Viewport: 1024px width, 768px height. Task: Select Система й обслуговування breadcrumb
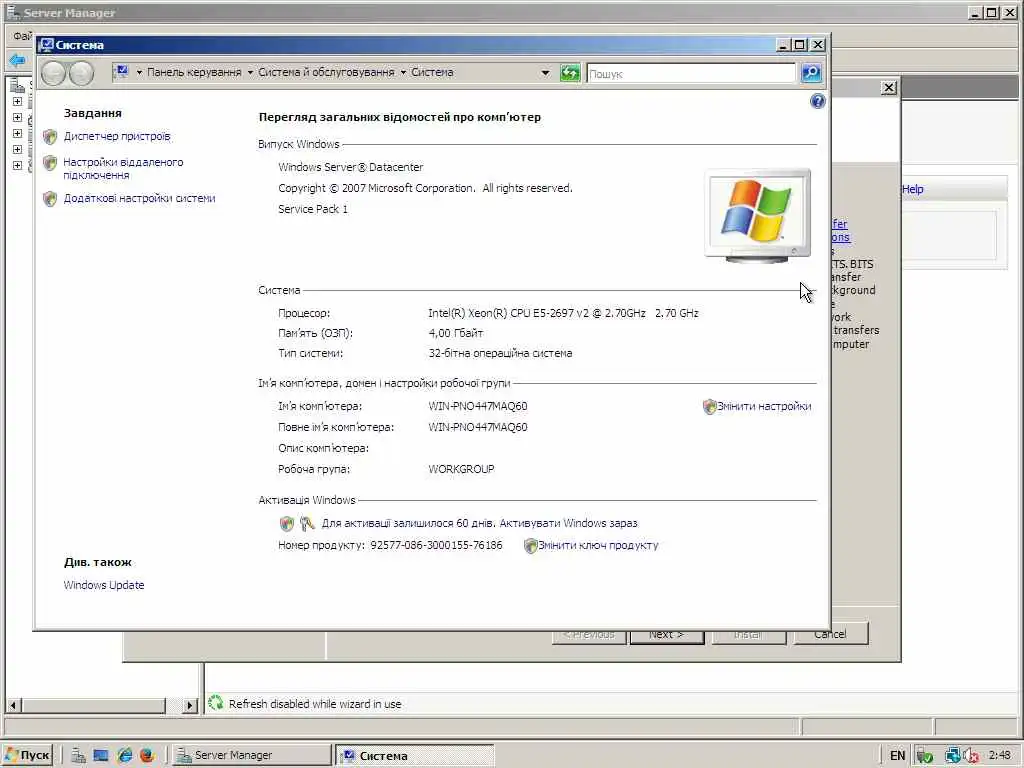(326, 72)
